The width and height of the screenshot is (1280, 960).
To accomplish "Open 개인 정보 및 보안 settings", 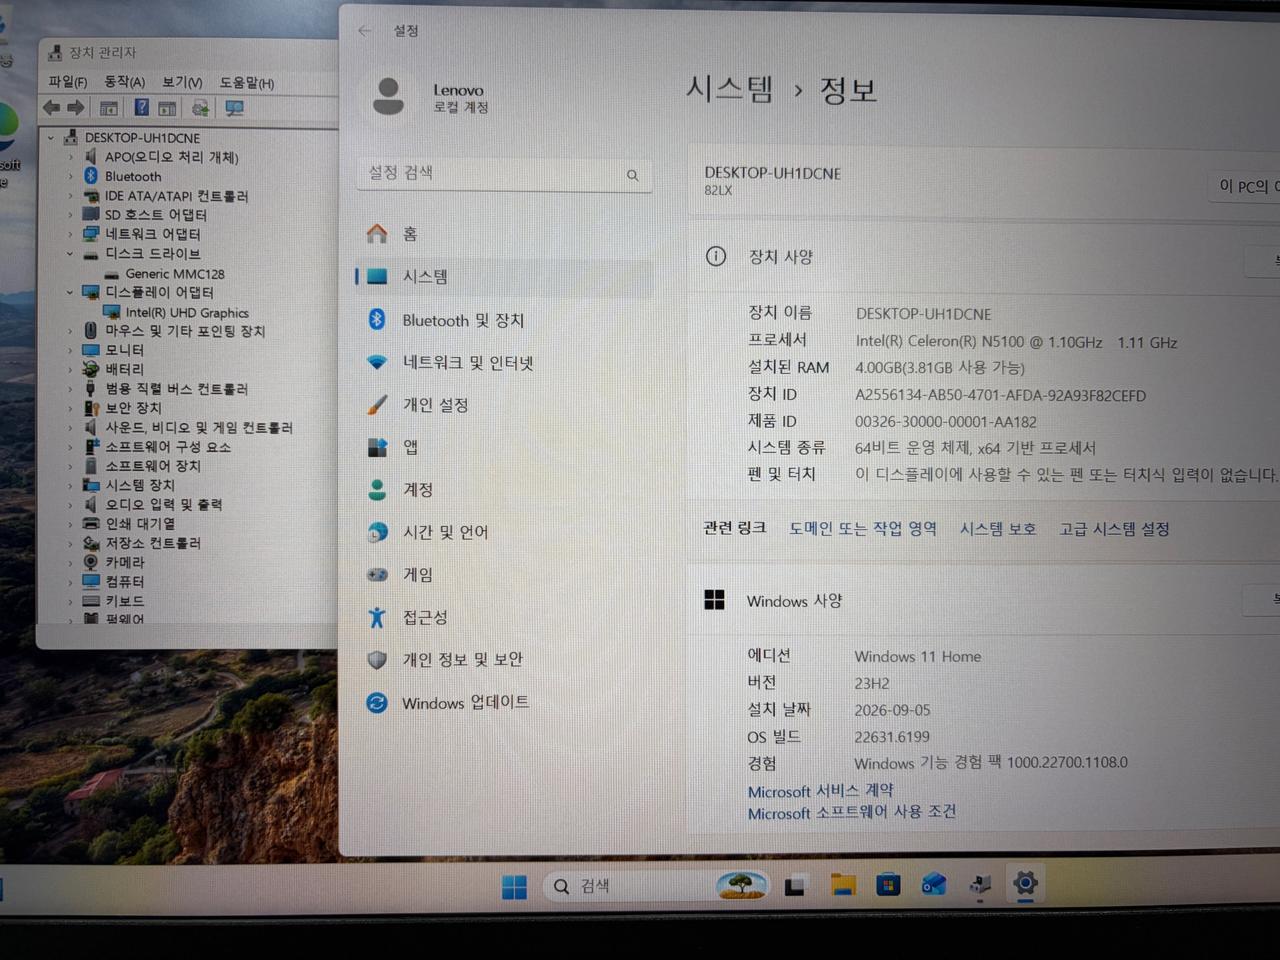I will [x=462, y=660].
